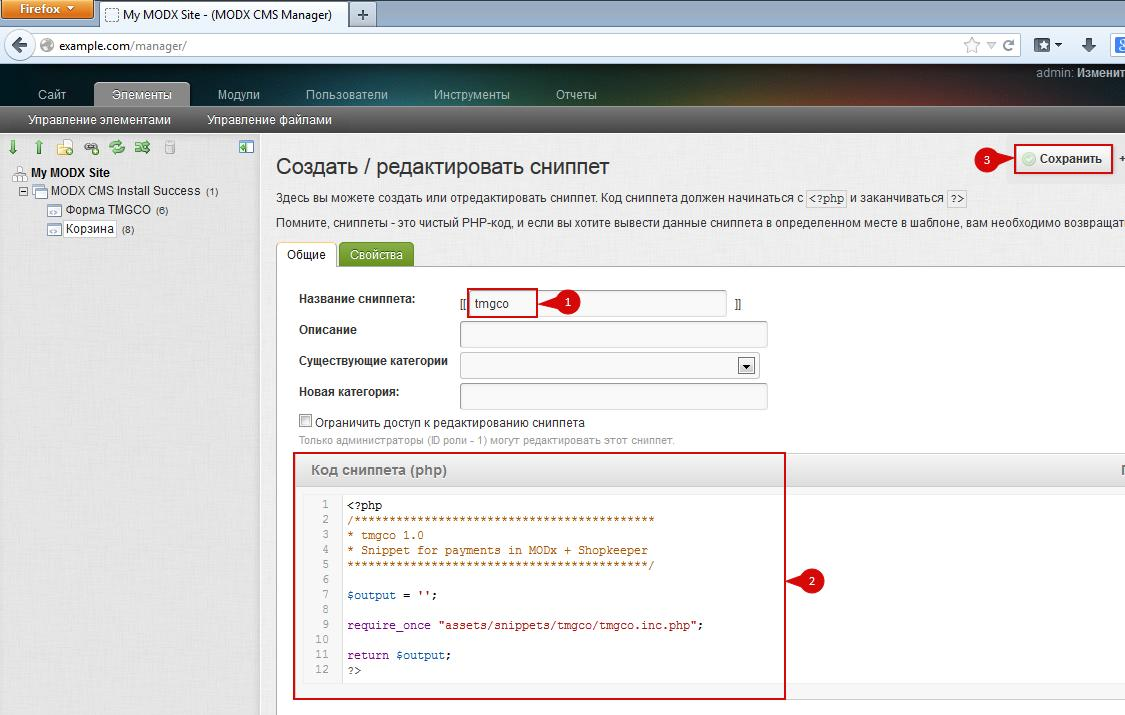Open Firefox downloads arrow icon
The width and height of the screenshot is (1125, 715).
(1089, 45)
